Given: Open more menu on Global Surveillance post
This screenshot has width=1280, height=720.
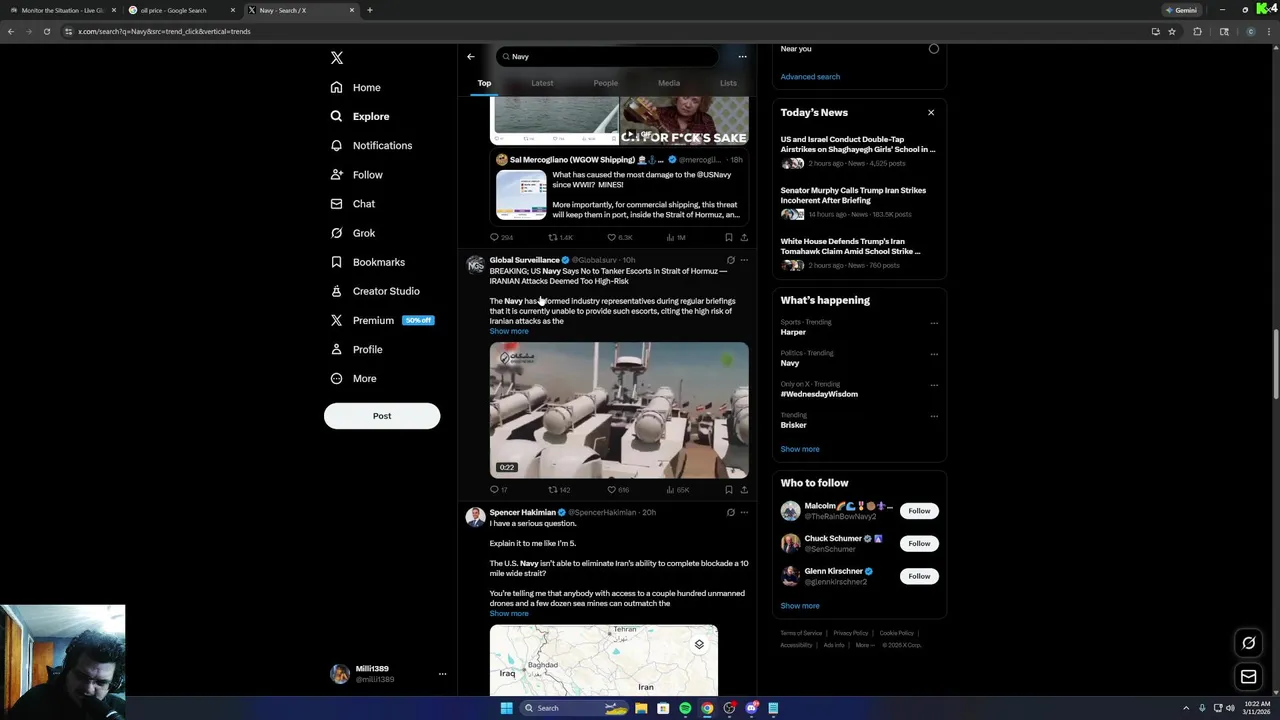Looking at the screenshot, I should 744,260.
